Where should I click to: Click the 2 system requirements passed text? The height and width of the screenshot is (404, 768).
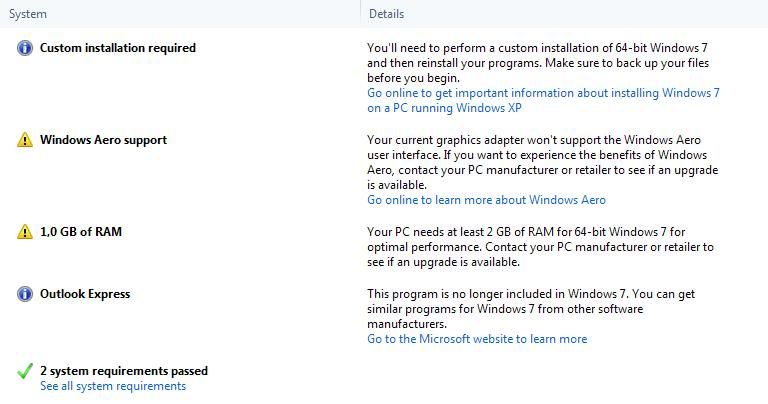124,371
